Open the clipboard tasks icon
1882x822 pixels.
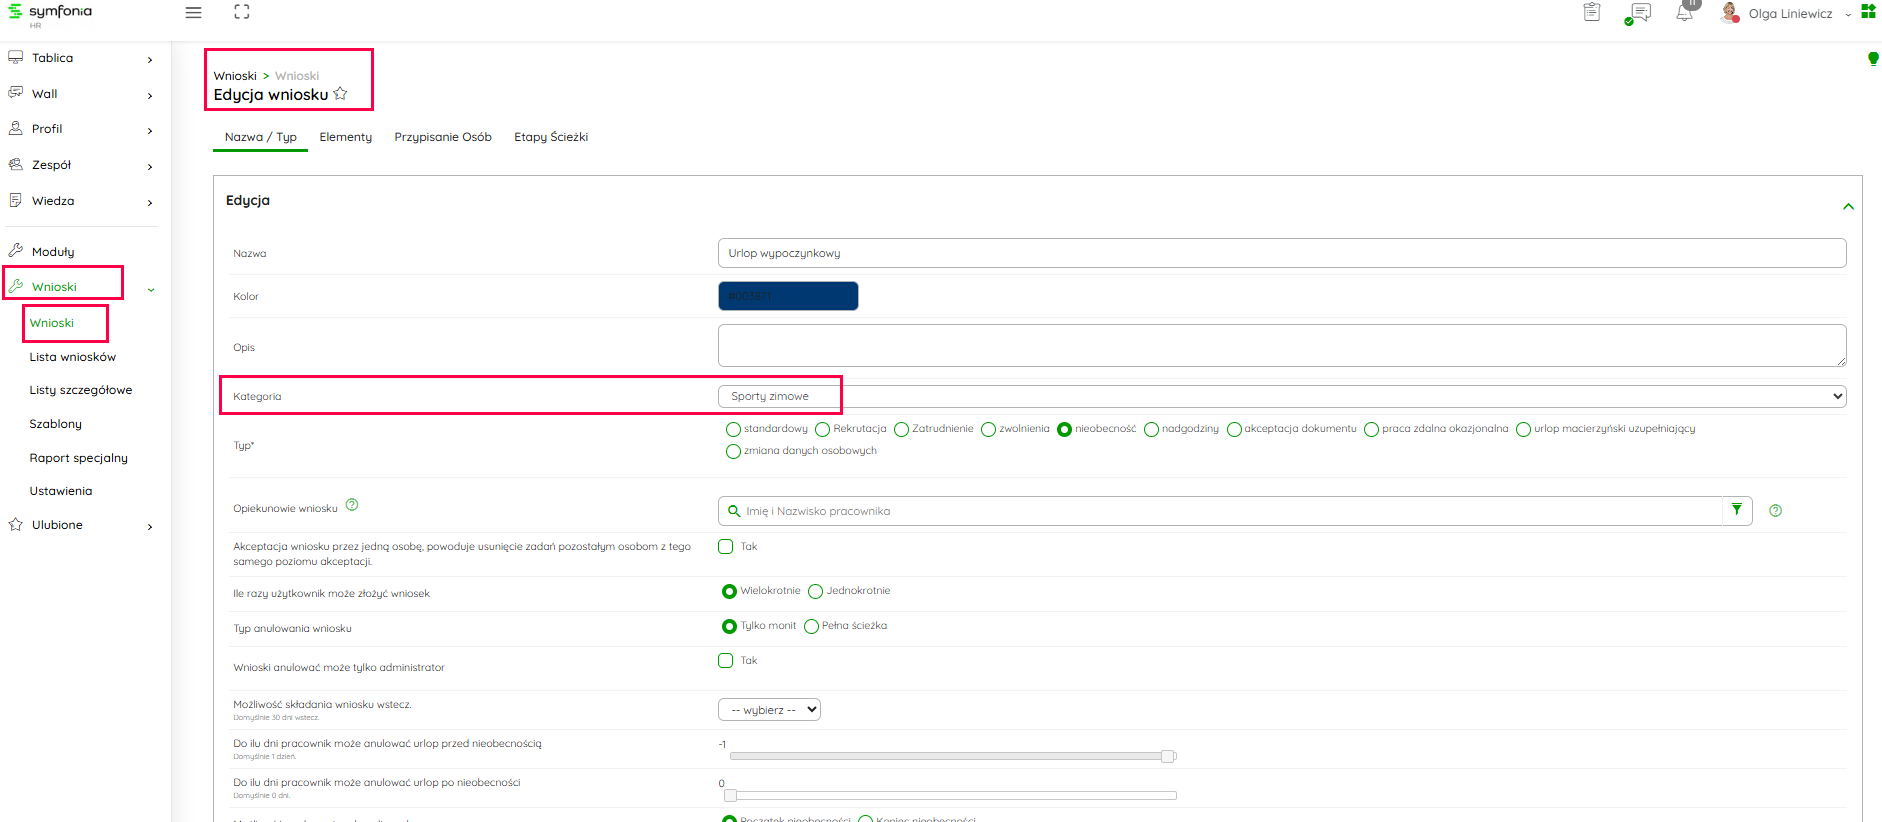[x=1592, y=13]
